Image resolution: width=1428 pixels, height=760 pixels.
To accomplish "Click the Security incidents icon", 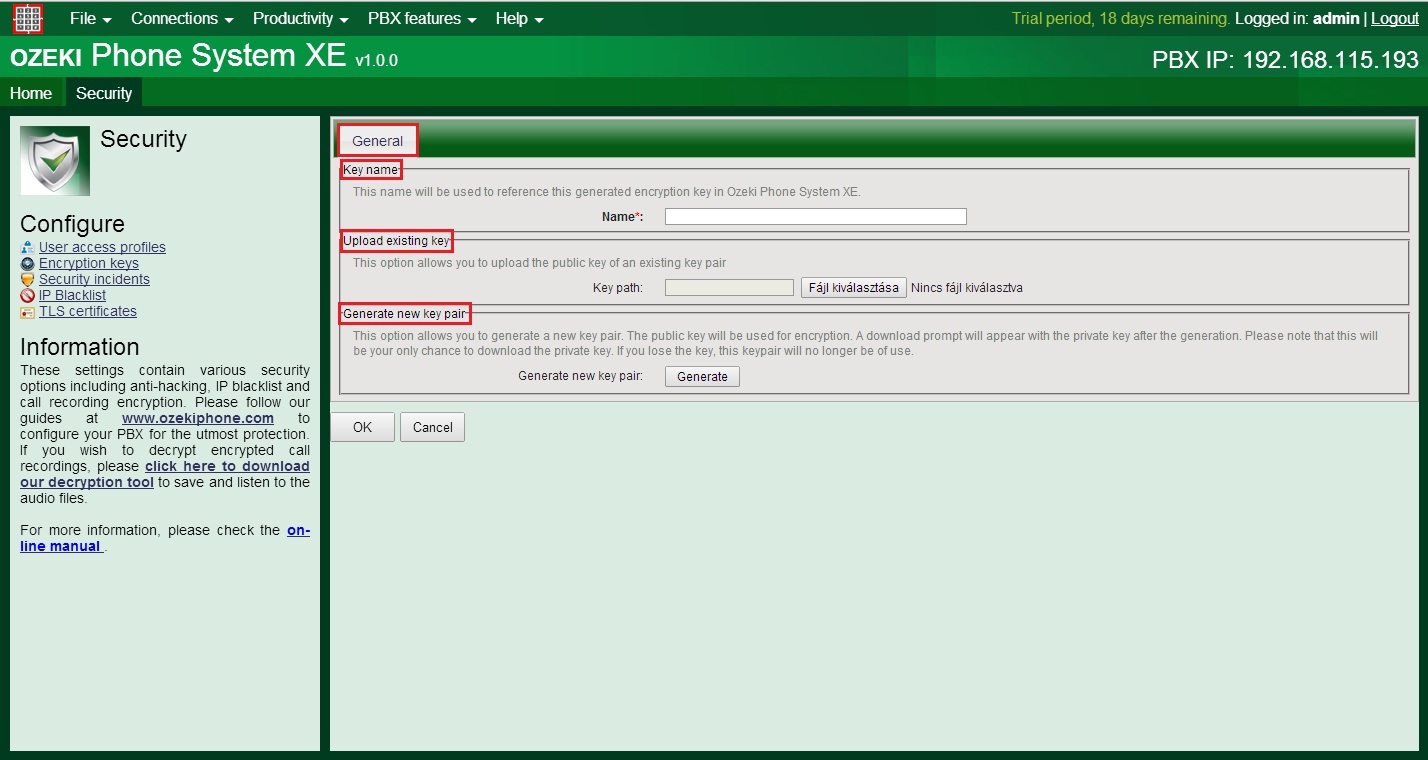I will click(28, 279).
